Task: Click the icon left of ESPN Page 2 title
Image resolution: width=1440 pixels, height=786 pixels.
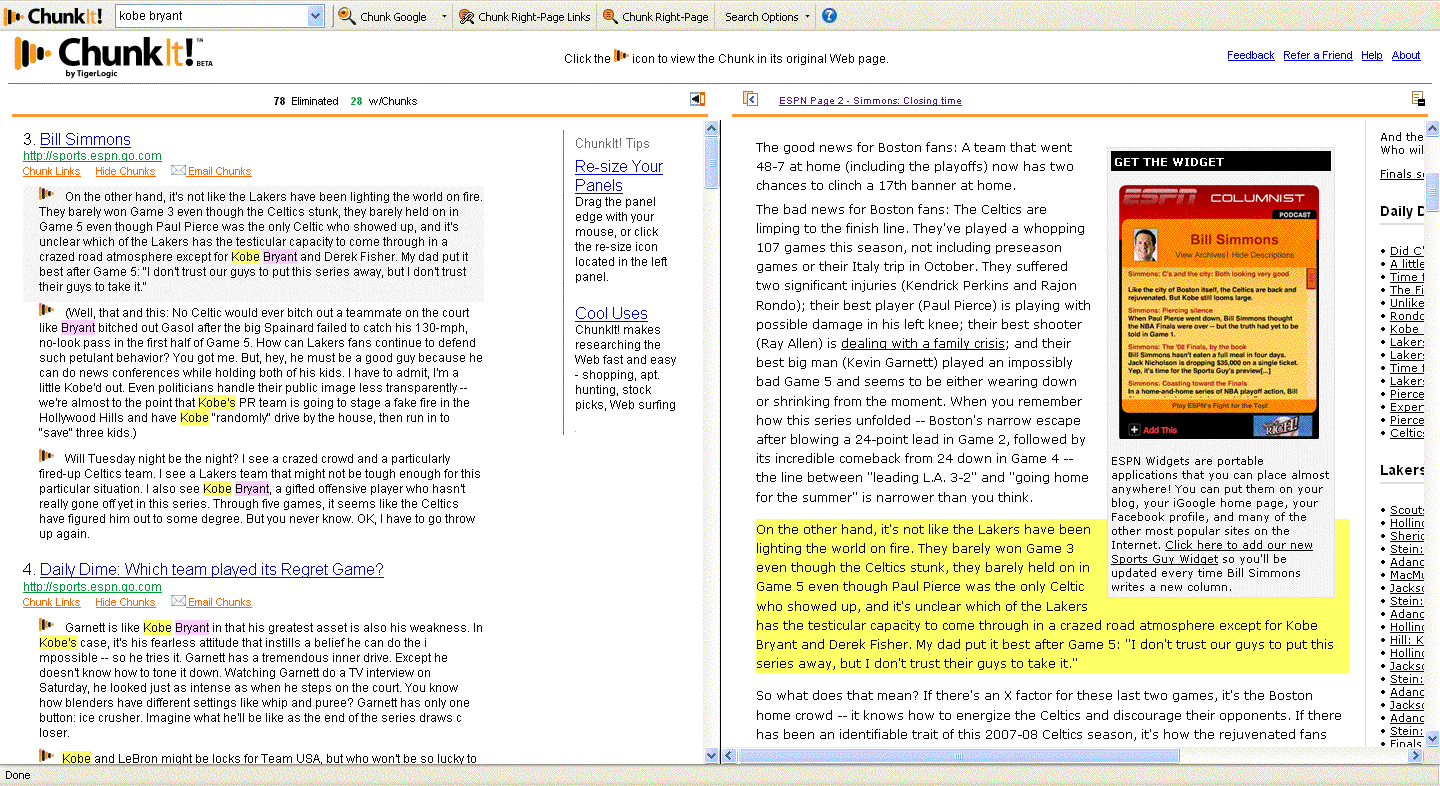Action: (751, 99)
